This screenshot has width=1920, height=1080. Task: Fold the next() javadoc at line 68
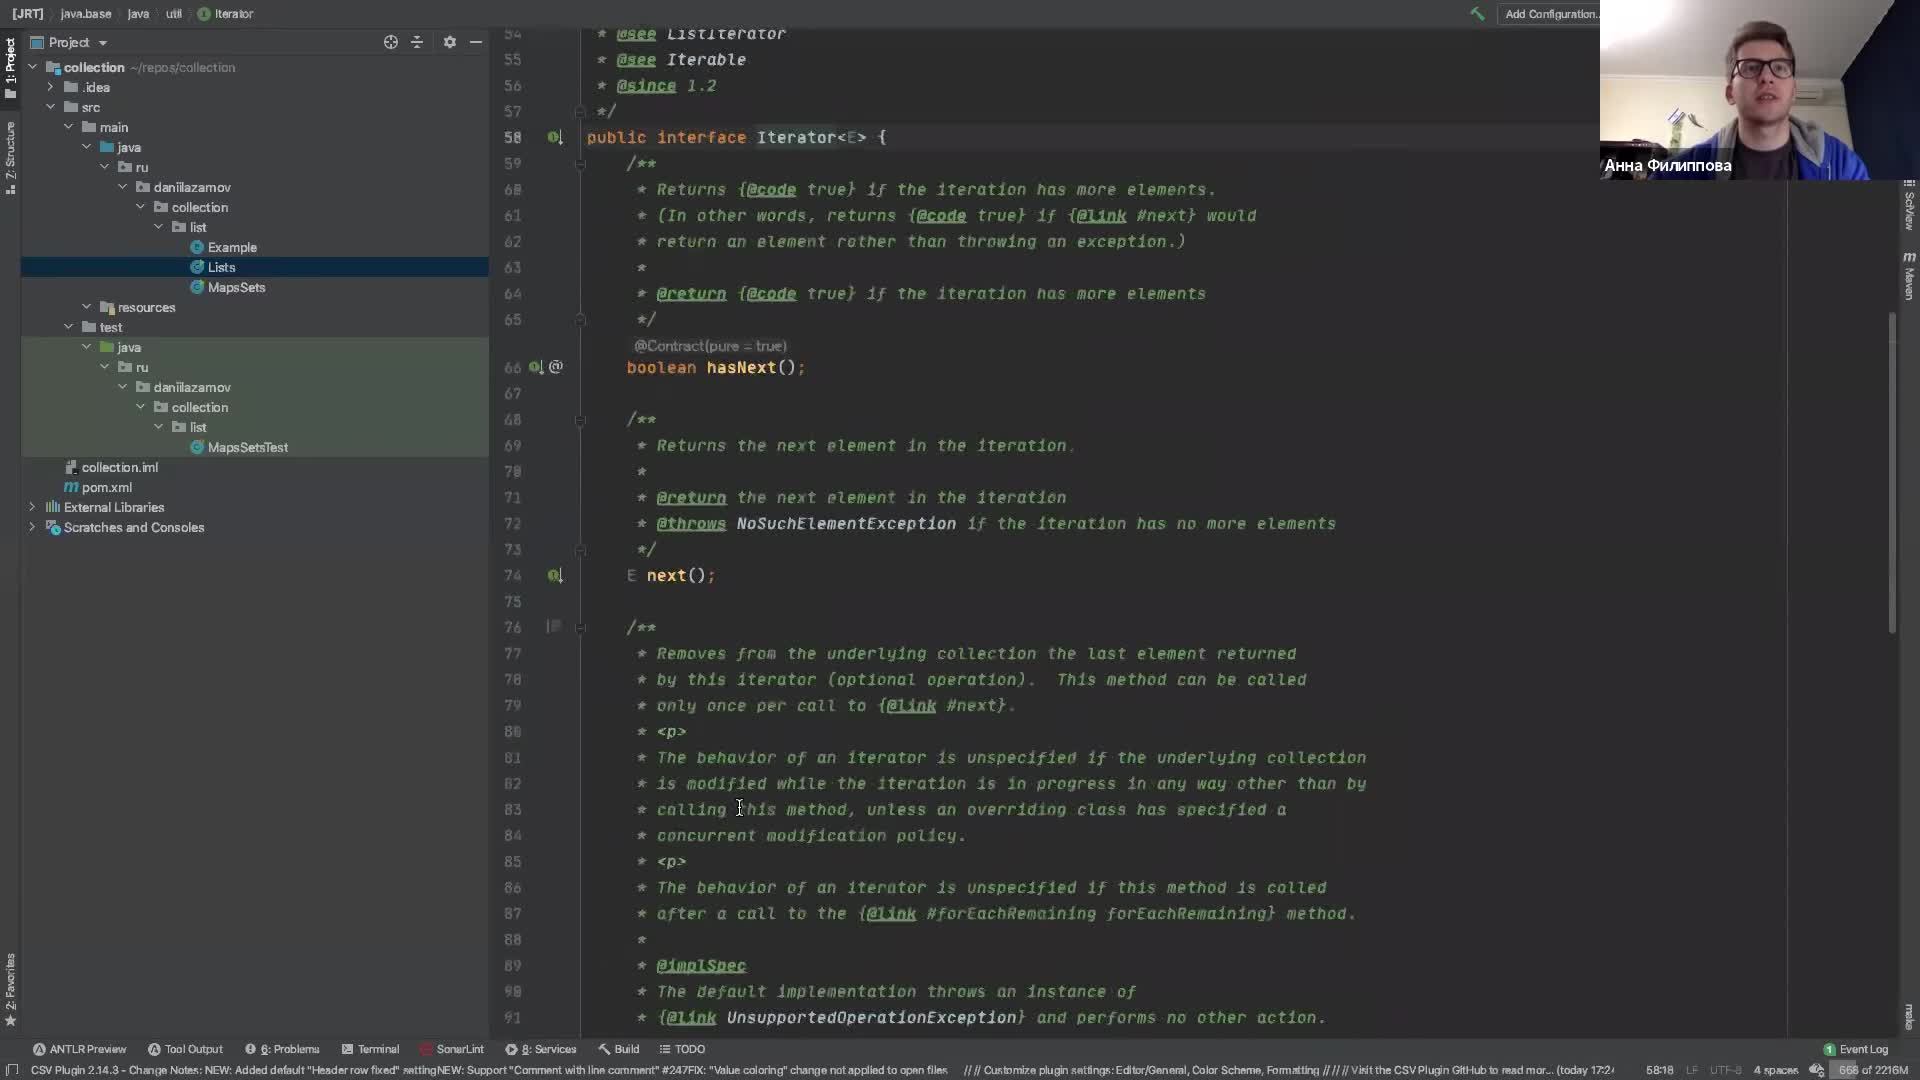[x=580, y=420]
